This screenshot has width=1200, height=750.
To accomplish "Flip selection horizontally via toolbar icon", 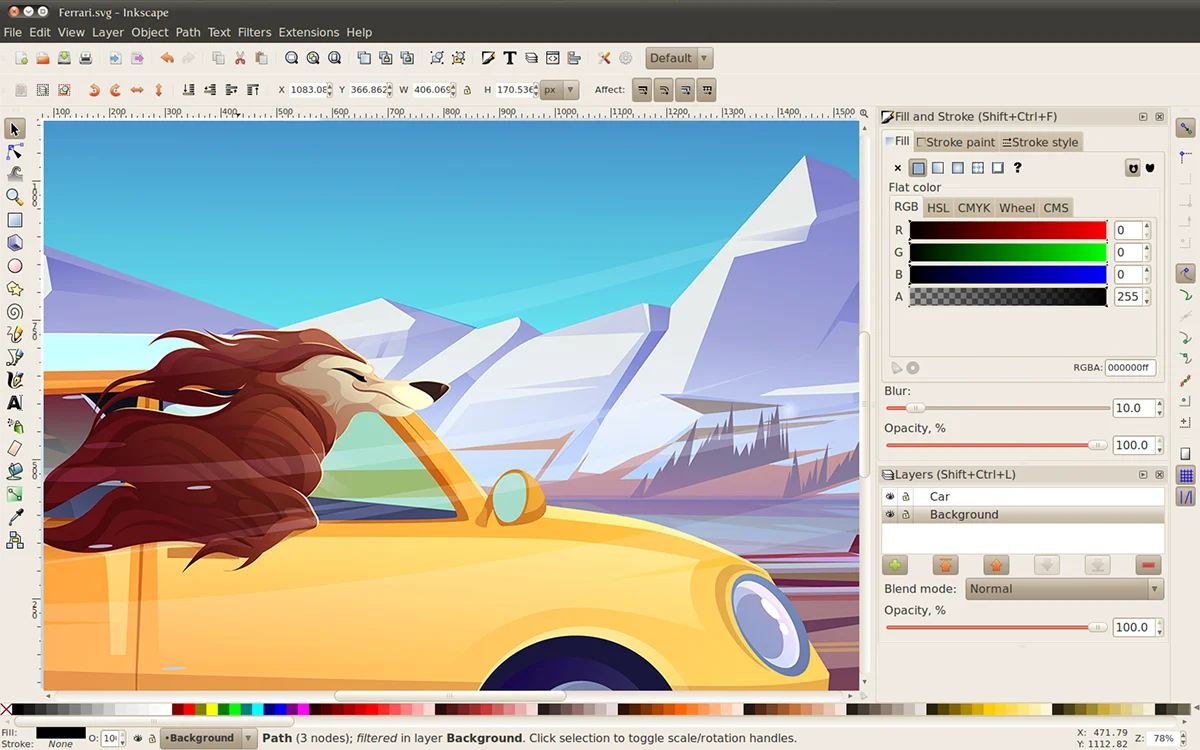I will click(x=137, y=90).
